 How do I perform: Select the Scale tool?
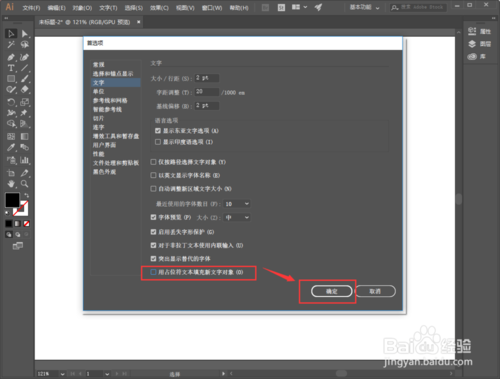pyautogui.click(x=24, y=102)
